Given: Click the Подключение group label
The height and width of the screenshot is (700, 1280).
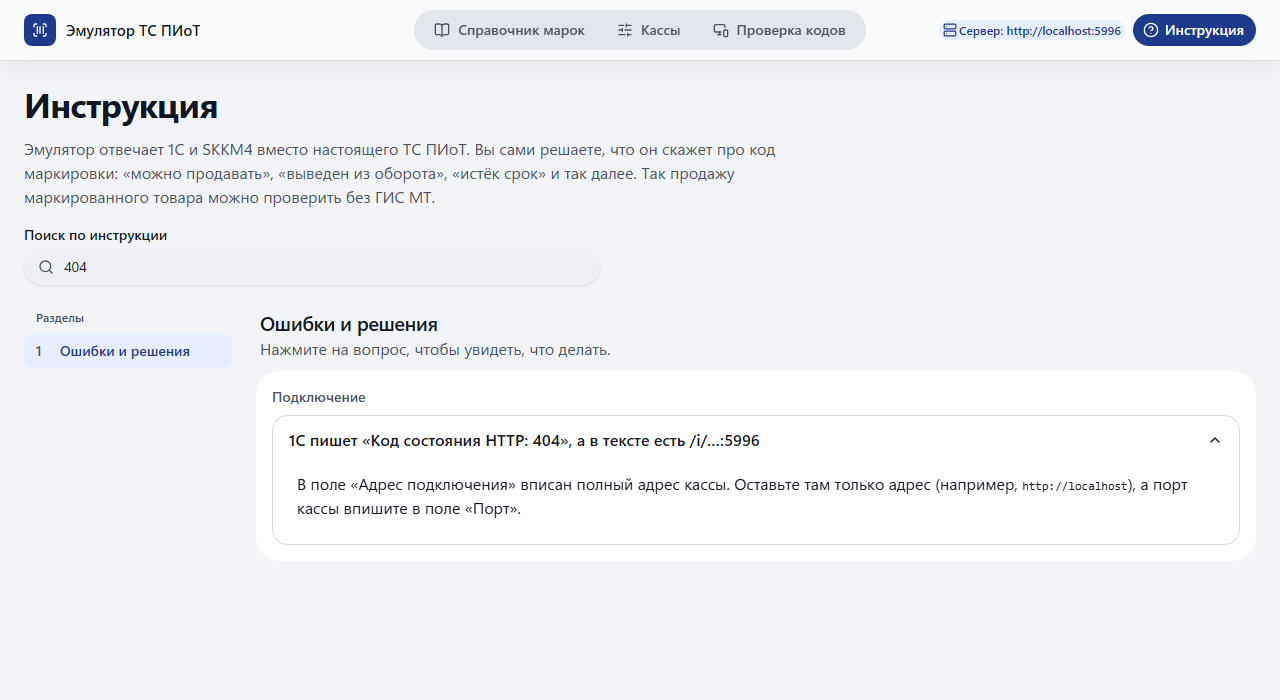Looking at the screenshot, I should [319, 397].
